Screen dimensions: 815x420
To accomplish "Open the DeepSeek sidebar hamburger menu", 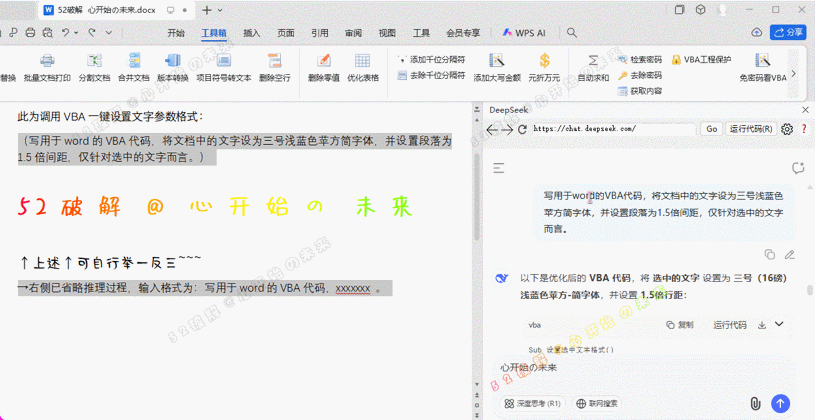I will (499, 168).
